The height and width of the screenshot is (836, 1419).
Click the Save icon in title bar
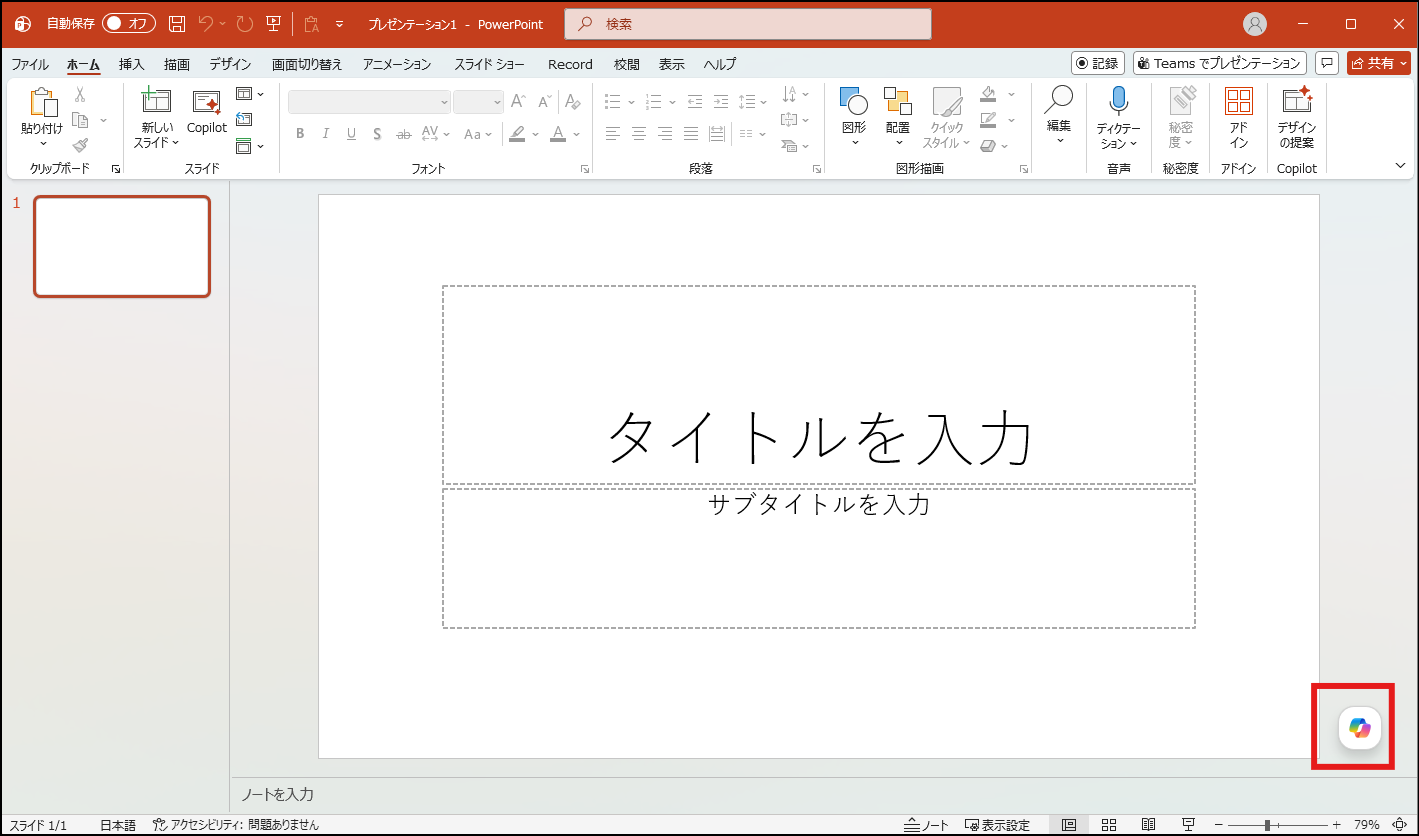[x=177, y=24]
